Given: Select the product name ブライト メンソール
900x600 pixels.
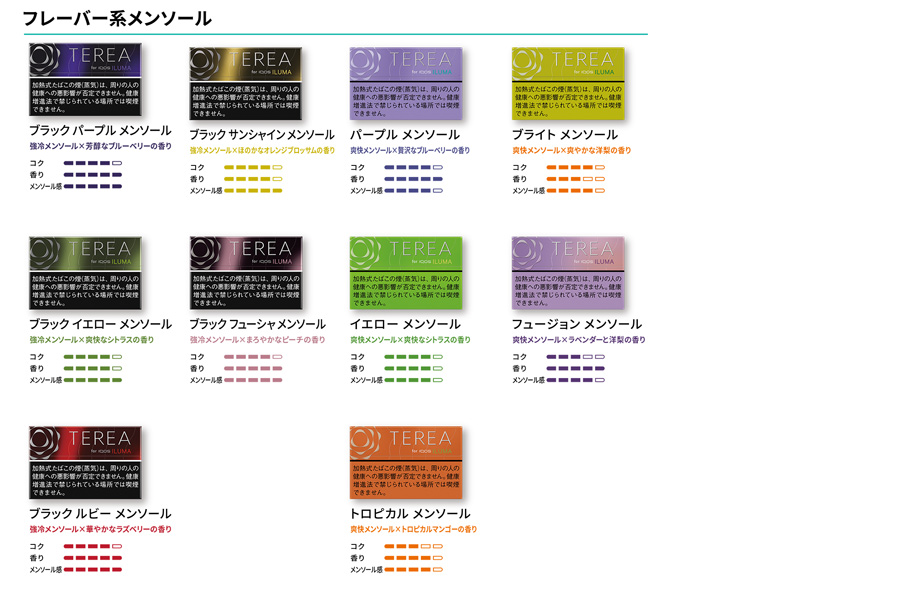Looking at the screenshot, I should [x=565, y=134].
